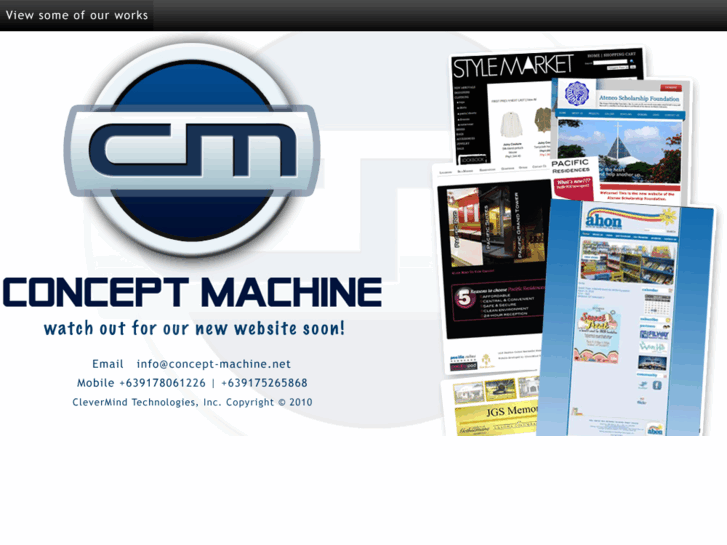This screenshot has width=727, height=545.
Task: Click mobile number +639178061226
Action: [x=162, y=383]
